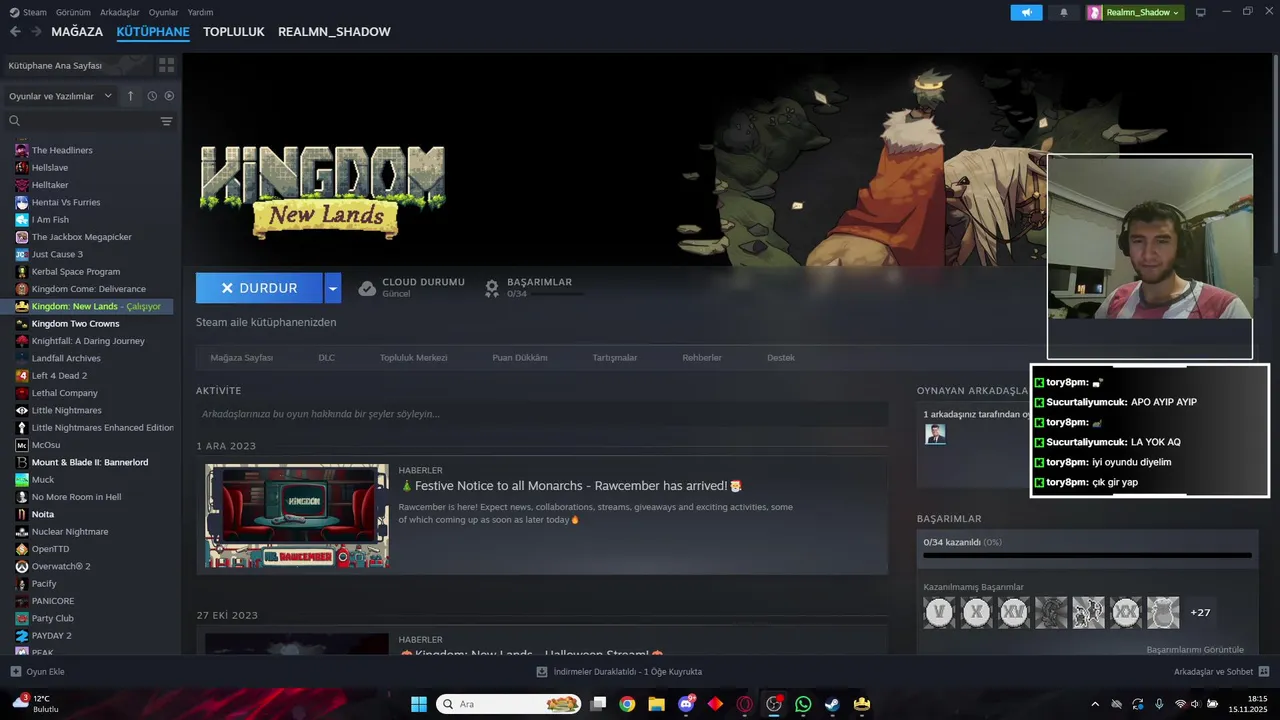Open the DLC link
Image resolution: width=1280 pixels, height=720 pixels.
[x=327, y=357]
